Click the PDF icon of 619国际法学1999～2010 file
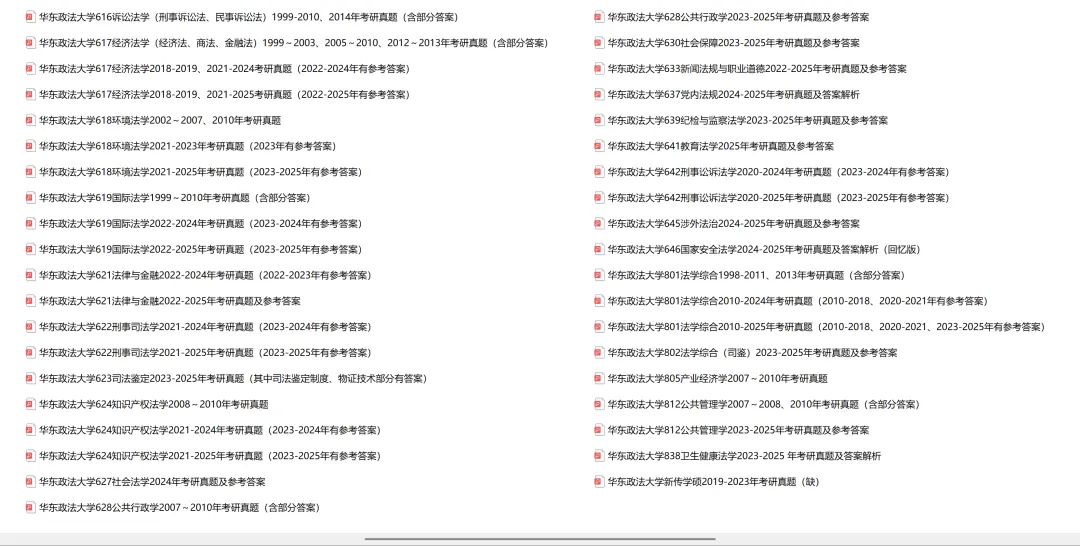The width and height of the screenshot is (1080, 546). 30,198
